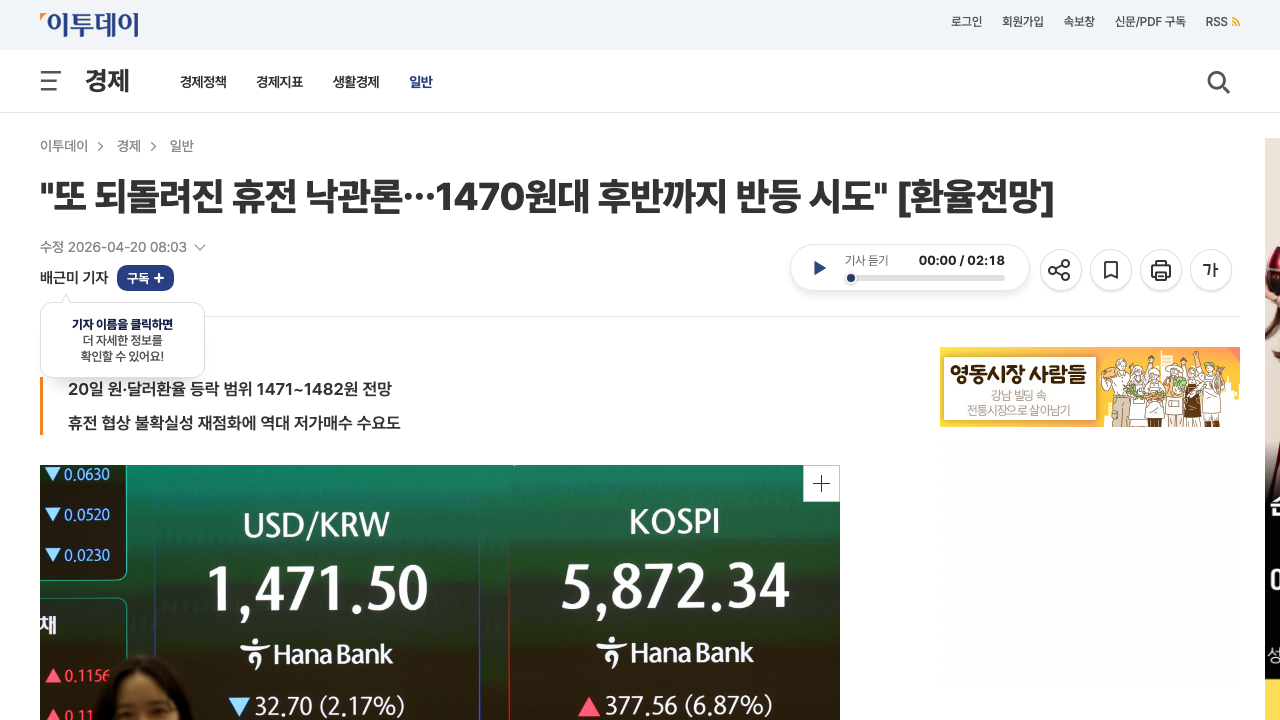The width and height of the screenshot is (1280, 720).
Task: Open 속보창 link
Action: coord(1079,22)
